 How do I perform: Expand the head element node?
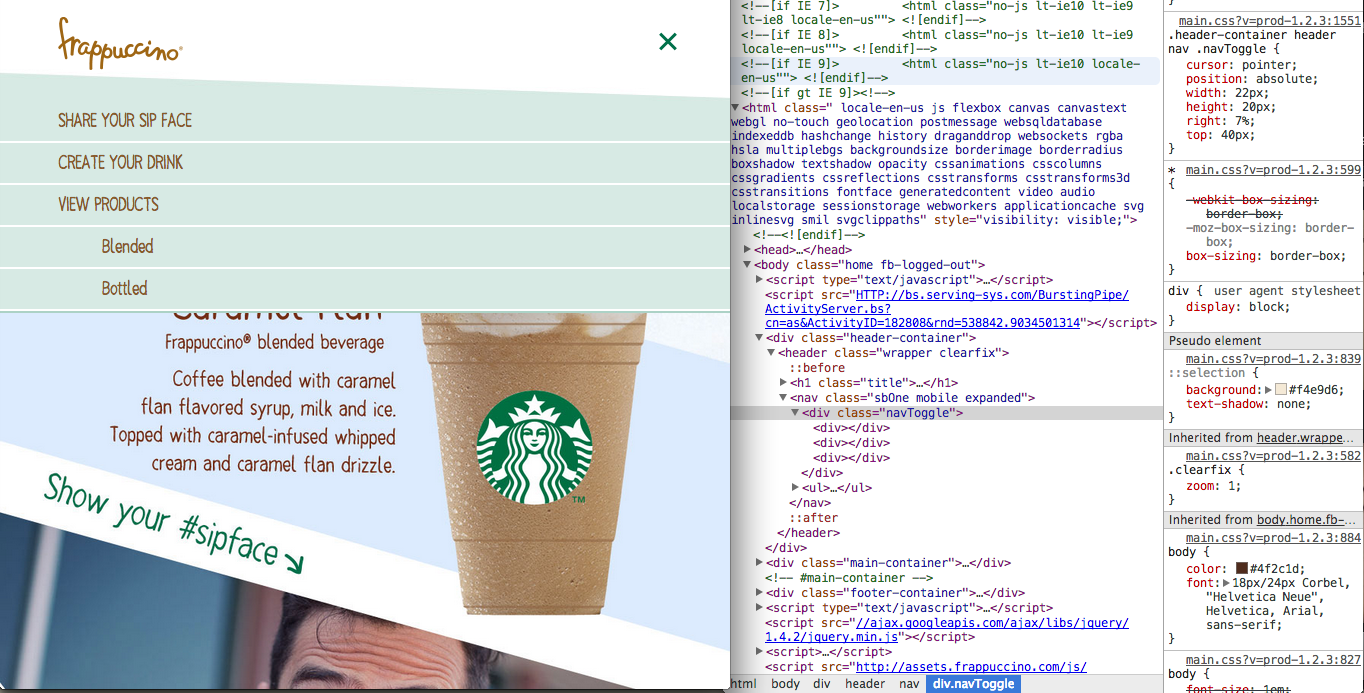748,250
